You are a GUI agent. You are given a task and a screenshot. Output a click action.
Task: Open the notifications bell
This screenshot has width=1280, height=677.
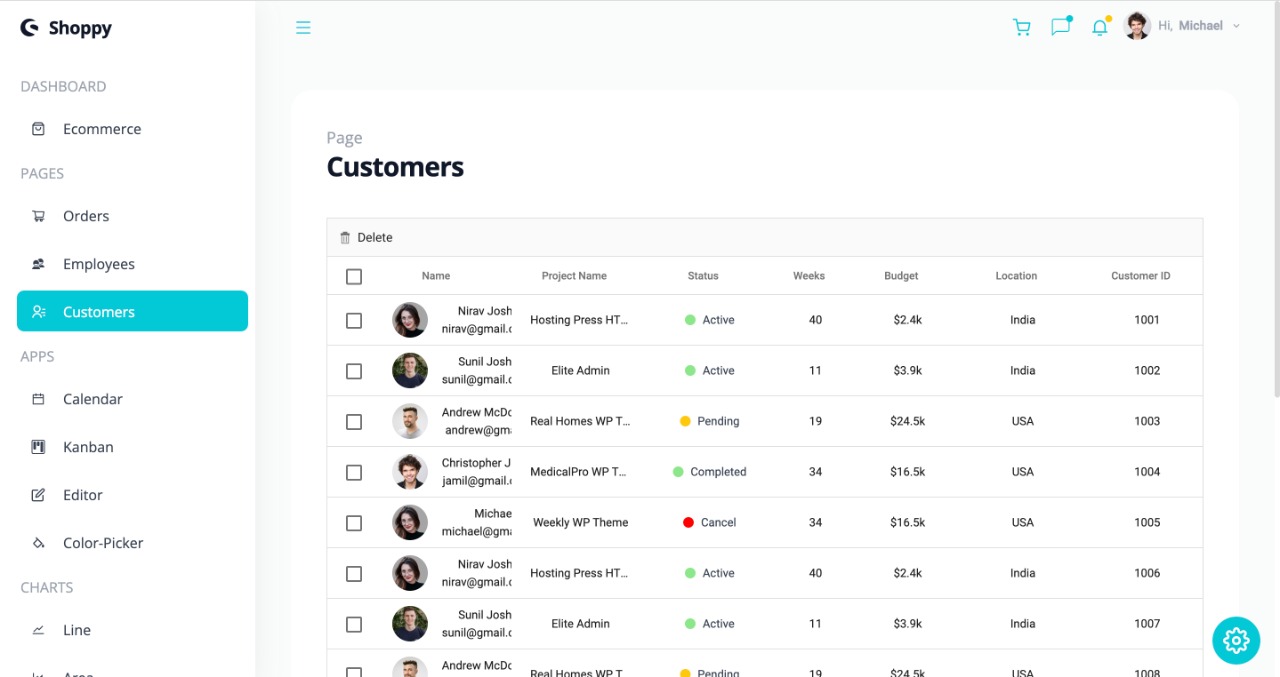pos(1099,27)
